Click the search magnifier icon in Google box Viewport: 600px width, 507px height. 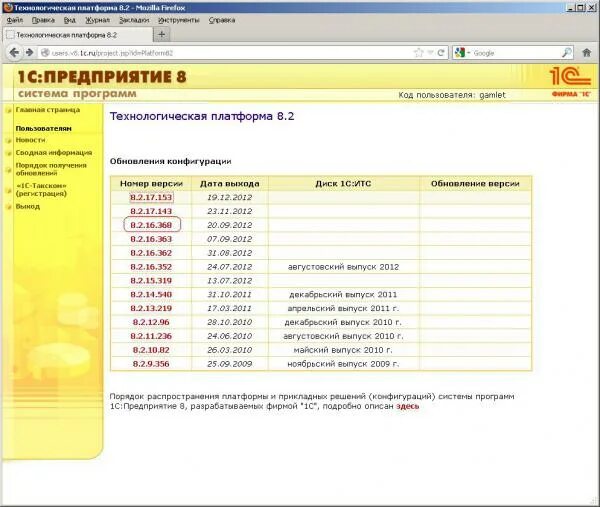point(566,53)
